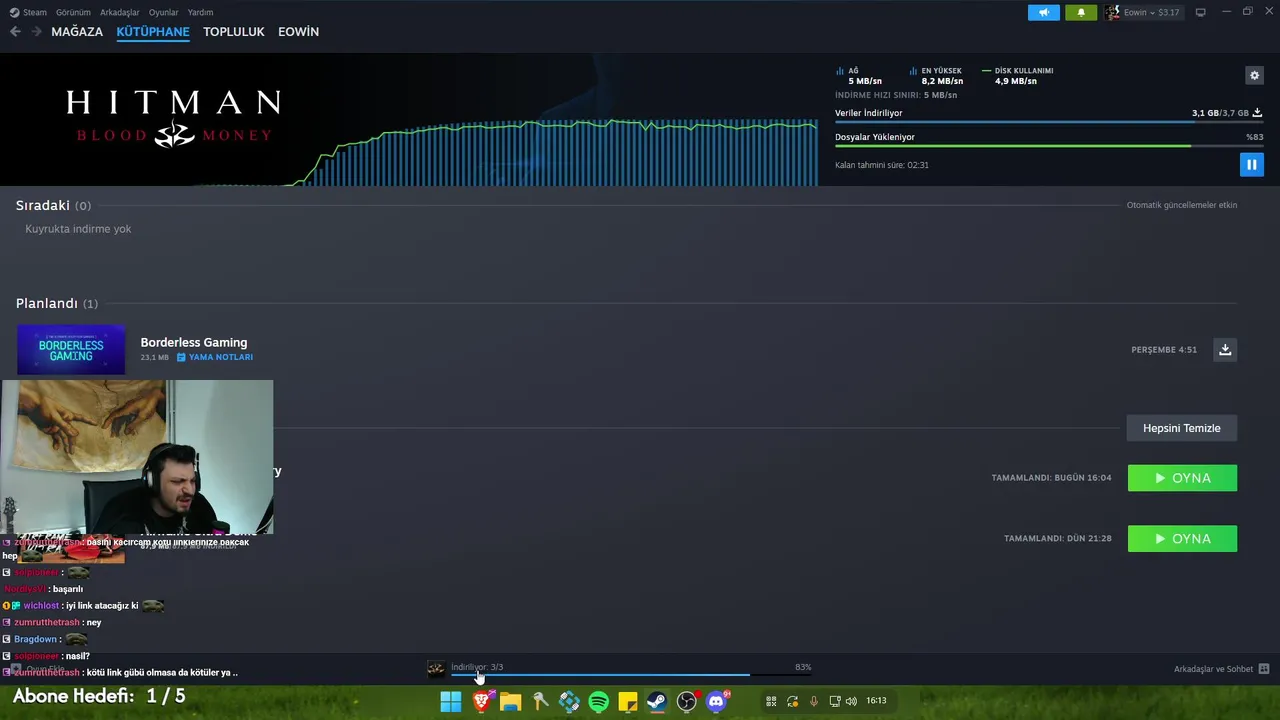Click the Borderless Gaming thumbnail
Screen dimensions: 1280x720
pyautogui.click(x=71, y=350)
